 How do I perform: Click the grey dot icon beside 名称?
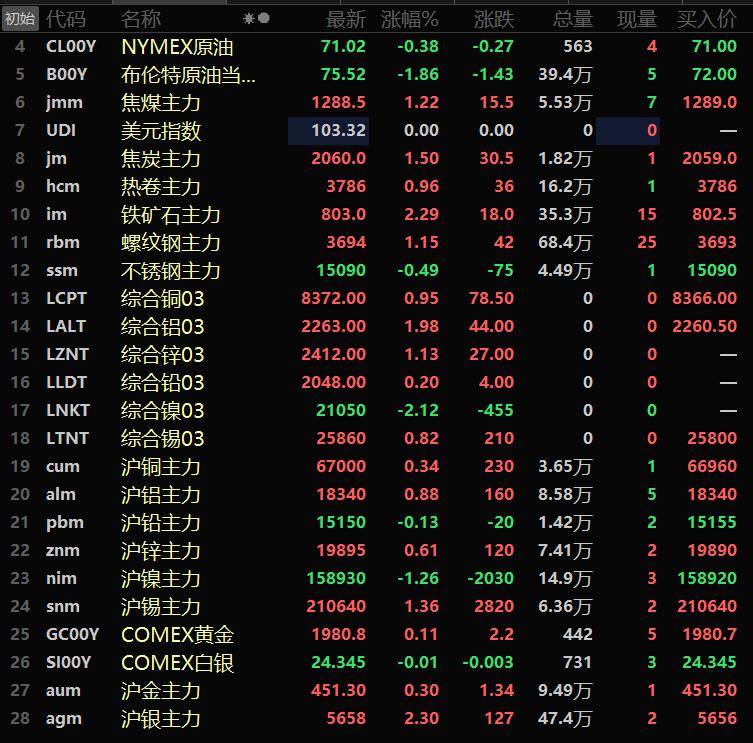tap(264, 18)
